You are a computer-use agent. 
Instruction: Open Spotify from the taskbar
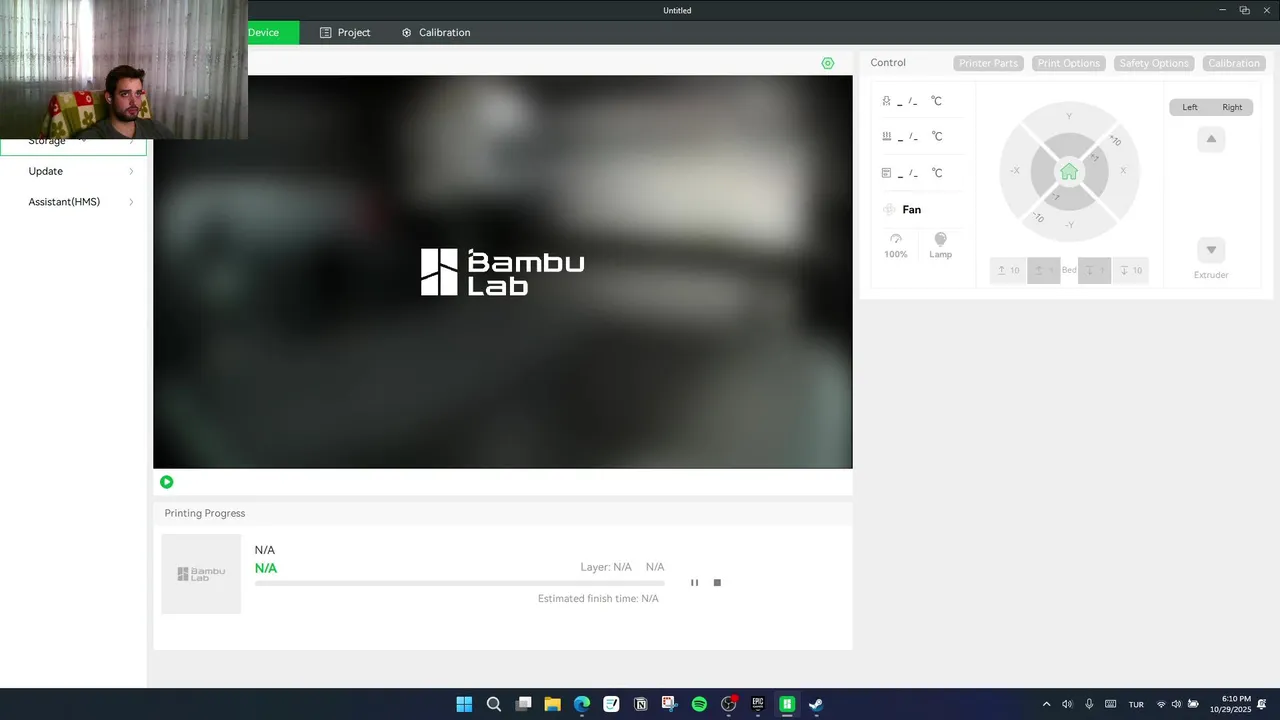pos(699,704)
